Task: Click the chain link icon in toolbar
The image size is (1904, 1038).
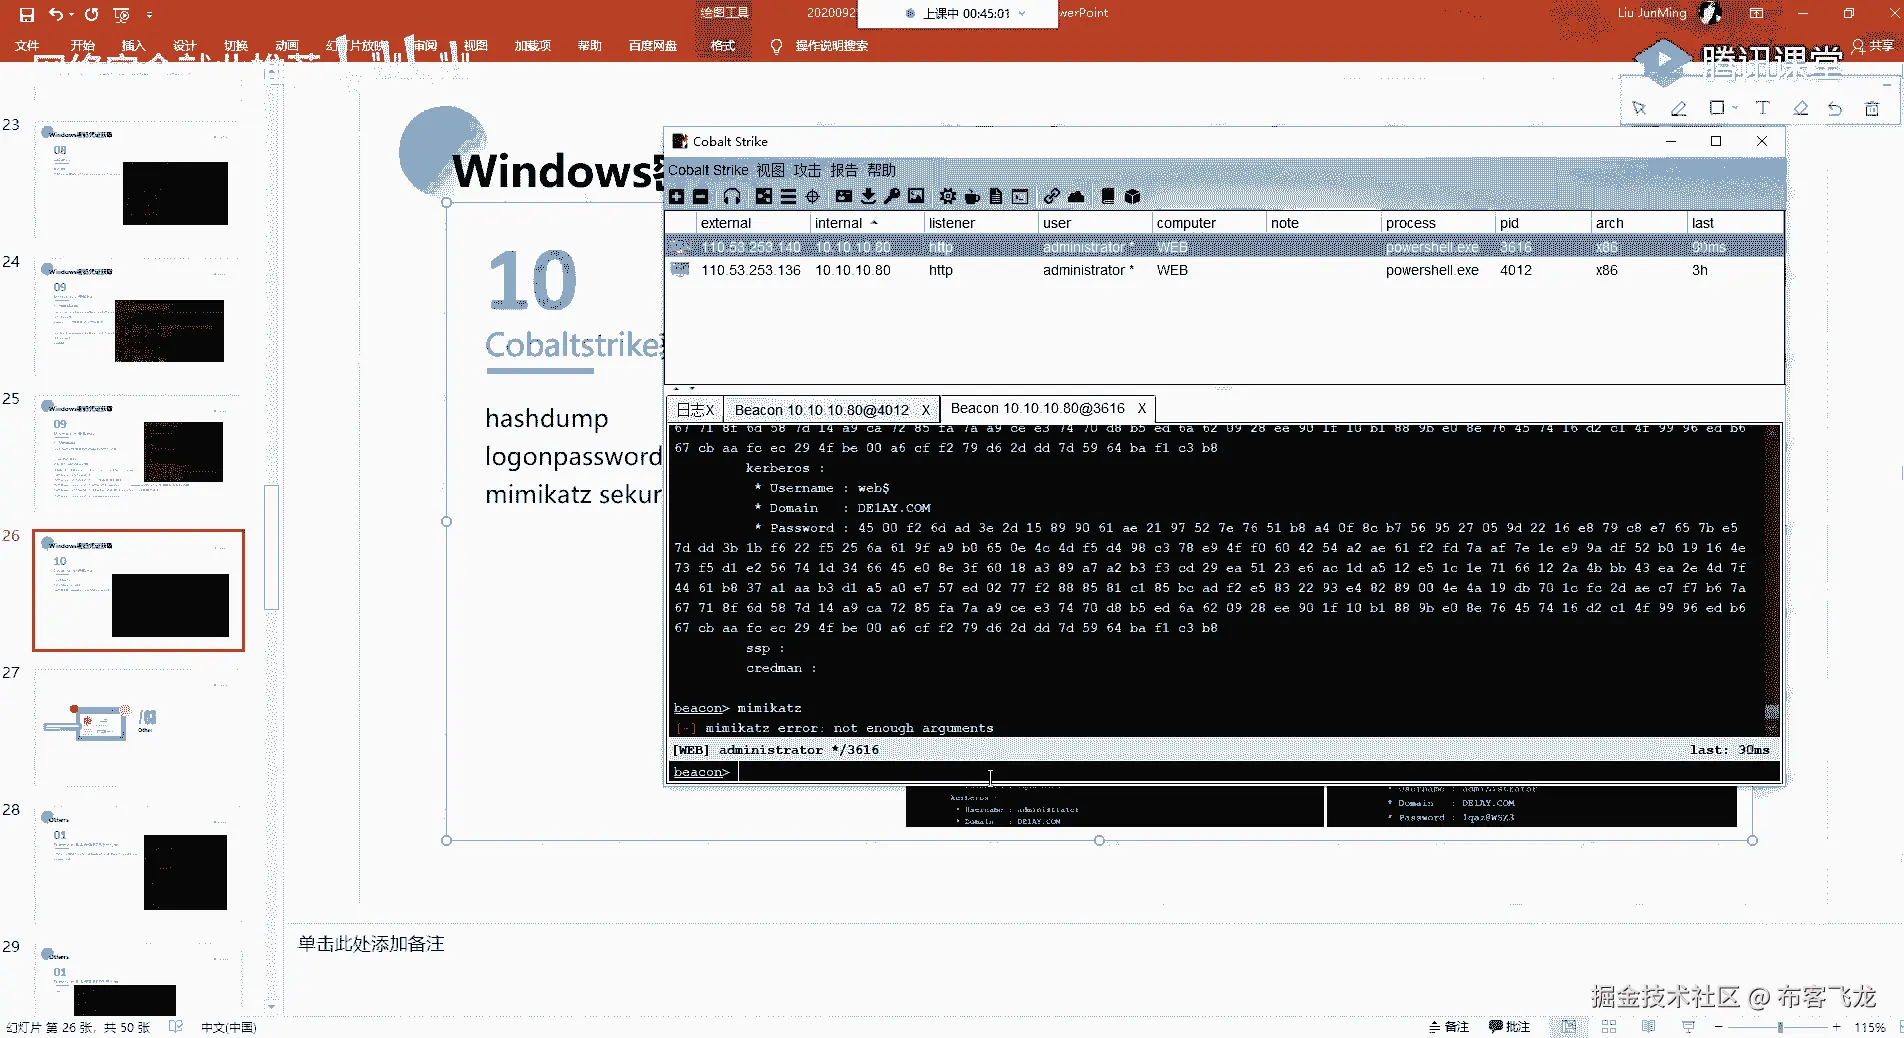Action: coord(1051,197)
